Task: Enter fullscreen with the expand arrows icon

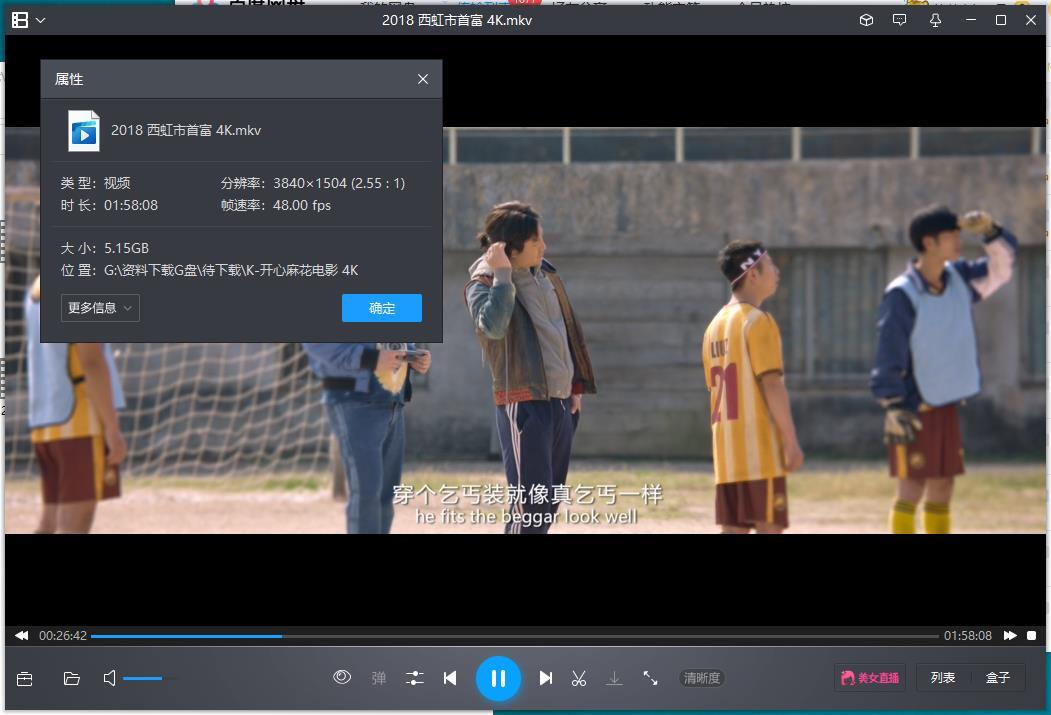Action: coord(650,678)
